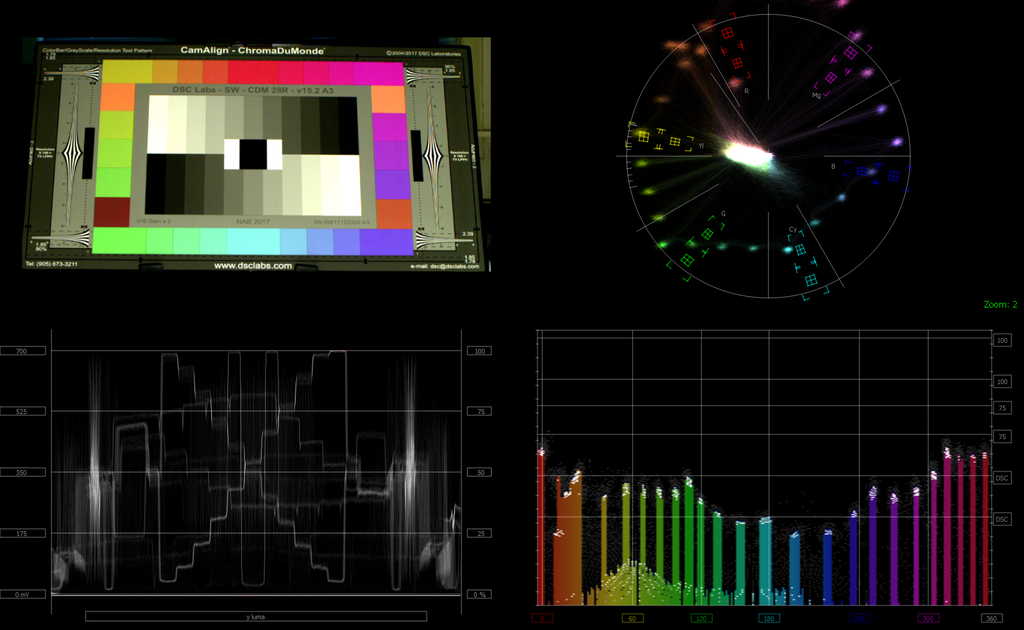The width and height of the screenshot is (1024, 630).
Task: Click the waveform's 75 percent scale label
Action: (x=480, y=411)
